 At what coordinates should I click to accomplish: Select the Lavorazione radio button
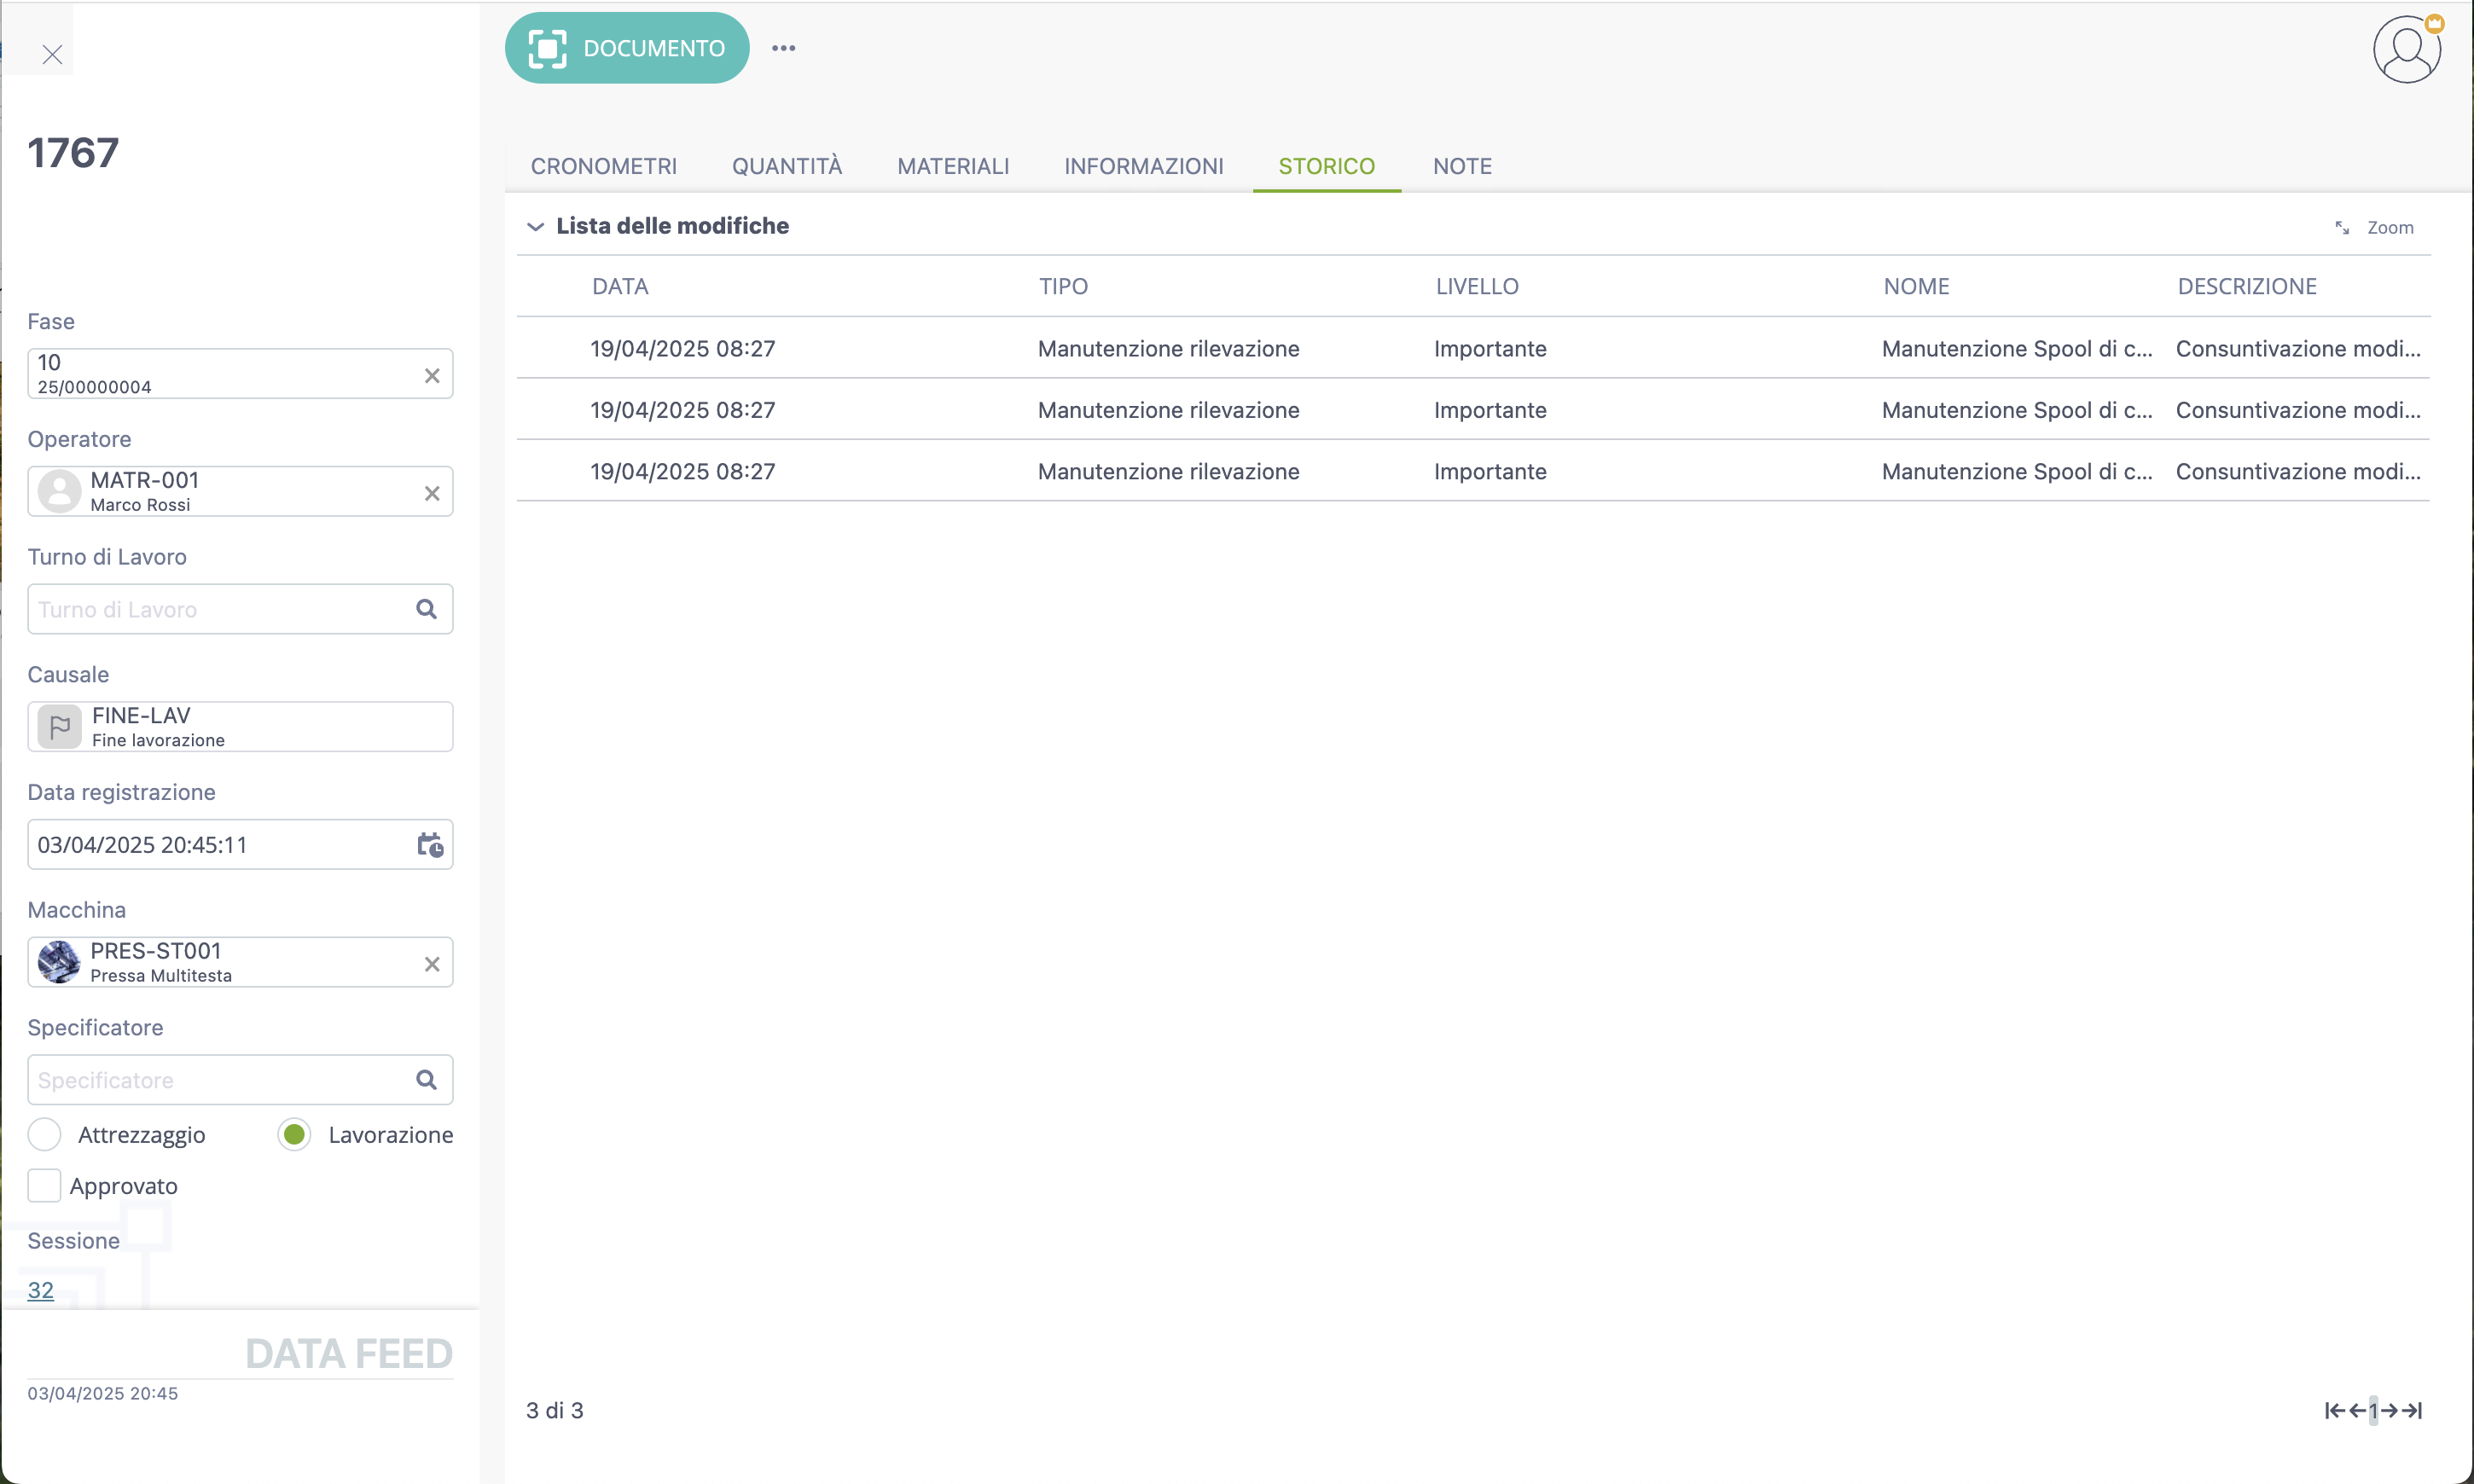[x=294, y=1135]
